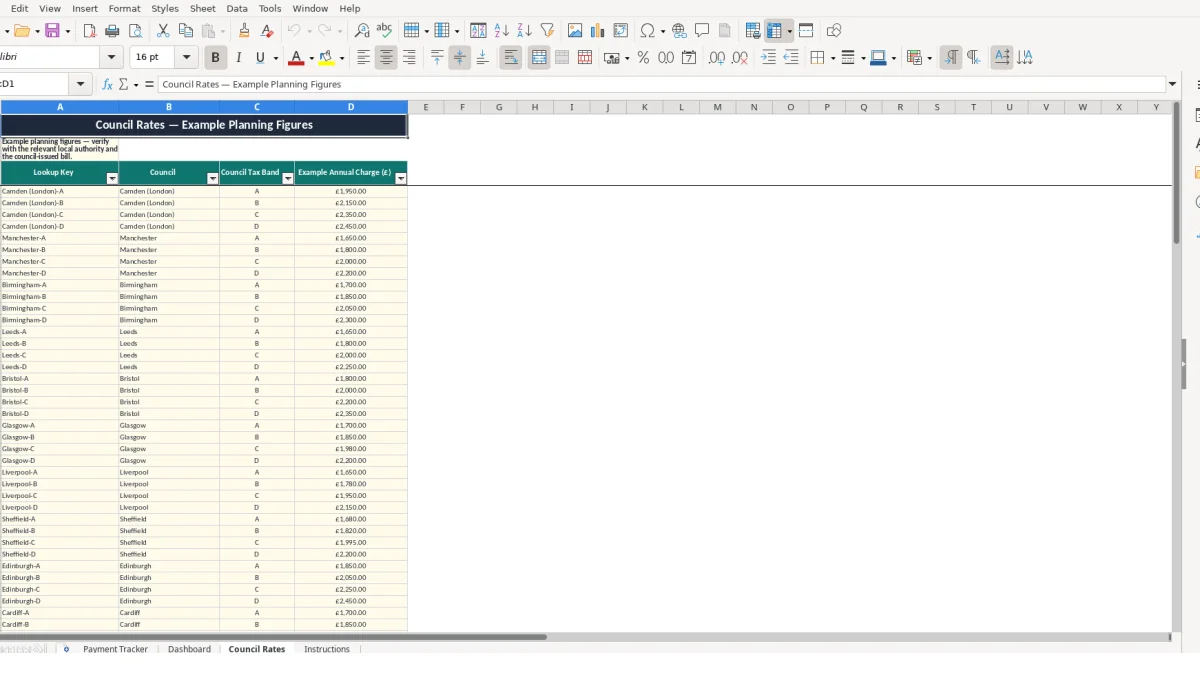The height and width of the screenshot is (675, 1200).
Task: Expand the formula bar
Action: click(x=1173, y=85)
